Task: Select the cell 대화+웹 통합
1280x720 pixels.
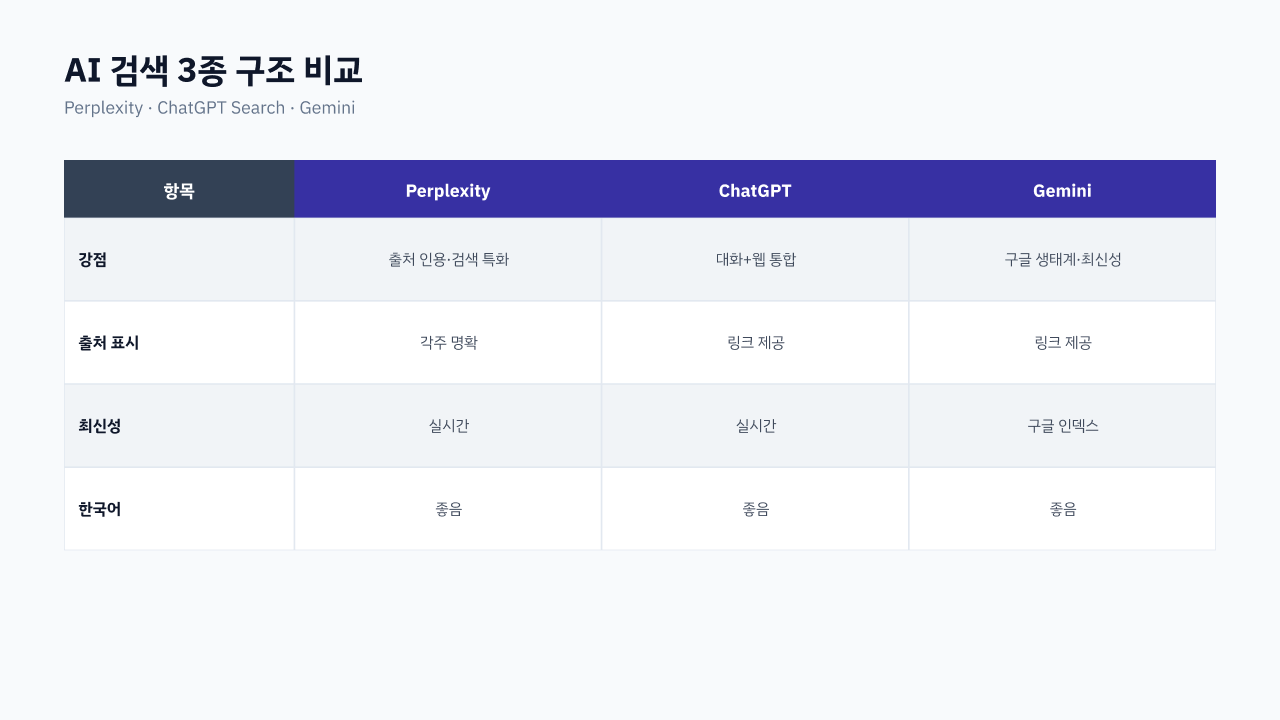Action: (x=755, y=259)
